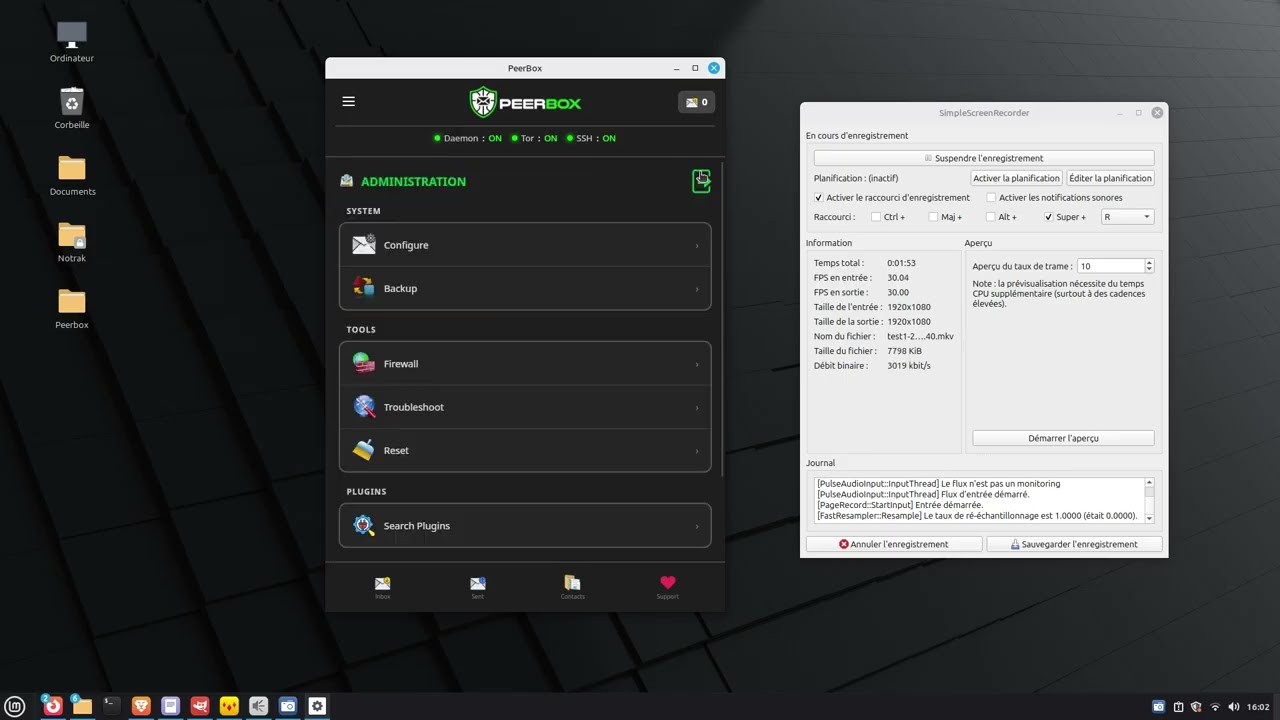The height and width of the screenshot is (720, 1280).
Task: Click the PeerBox panel scrollbar
Action: click(721, 320)
